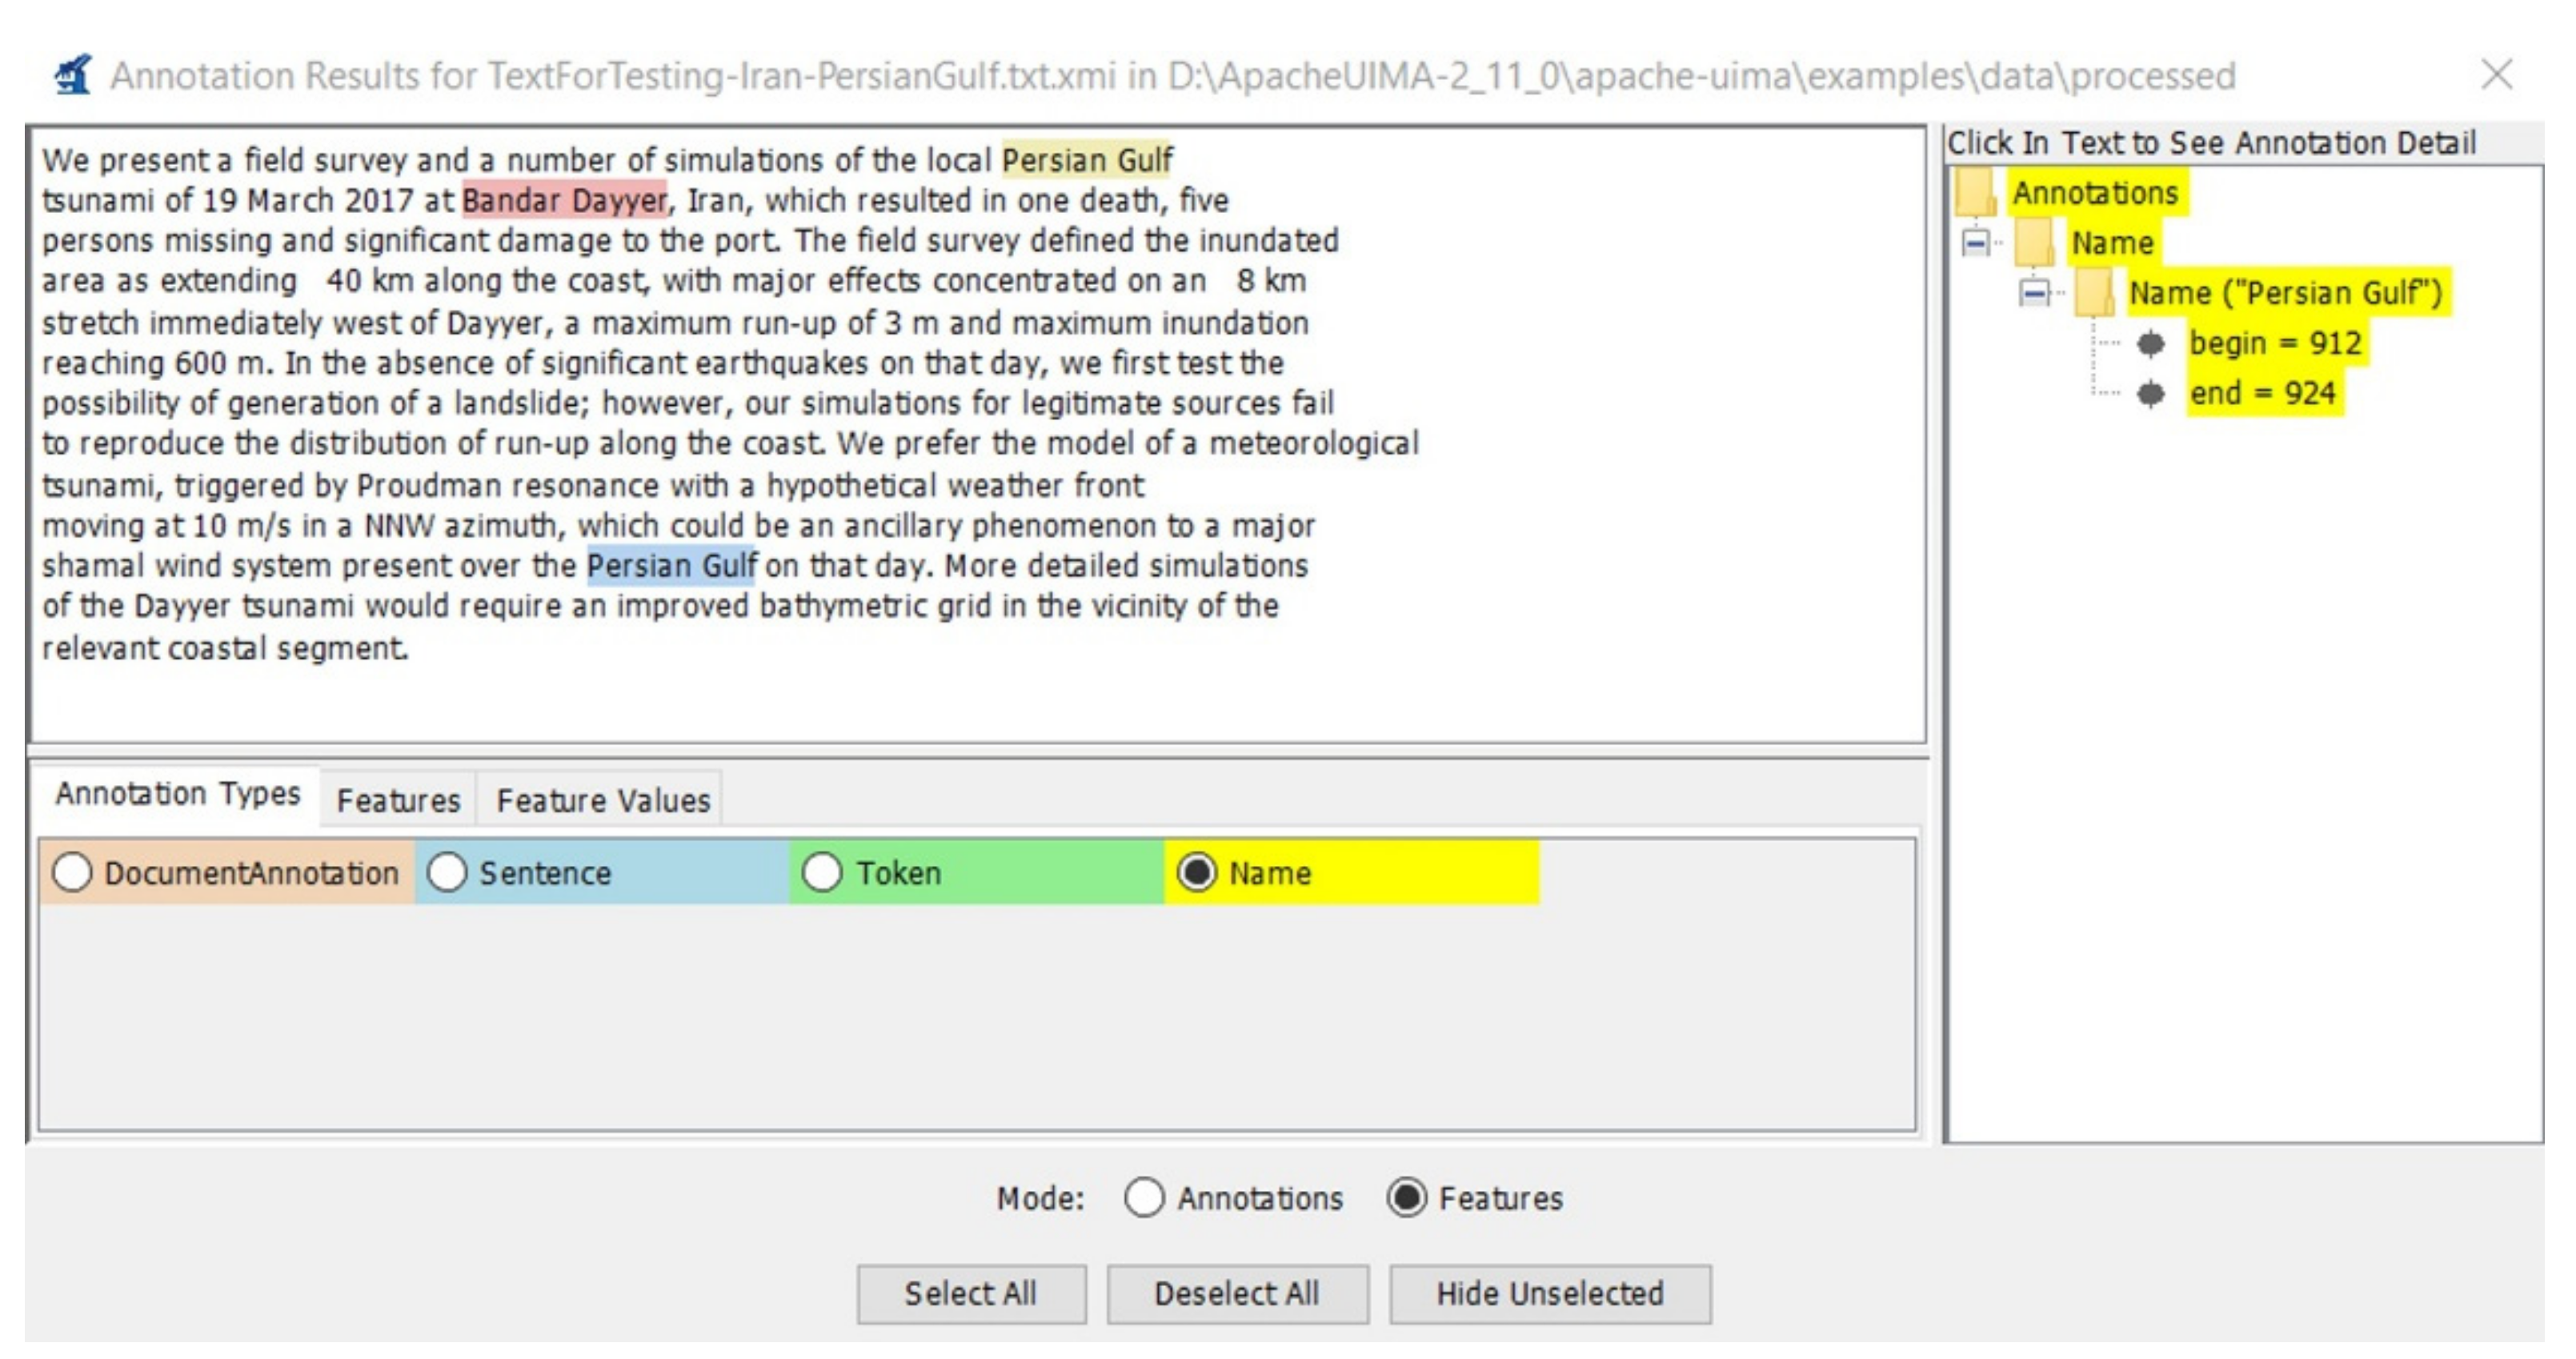This screenshot has width=2576, height=1359.
Task: Close the Annotation Results window
Action: [2496, 75]
